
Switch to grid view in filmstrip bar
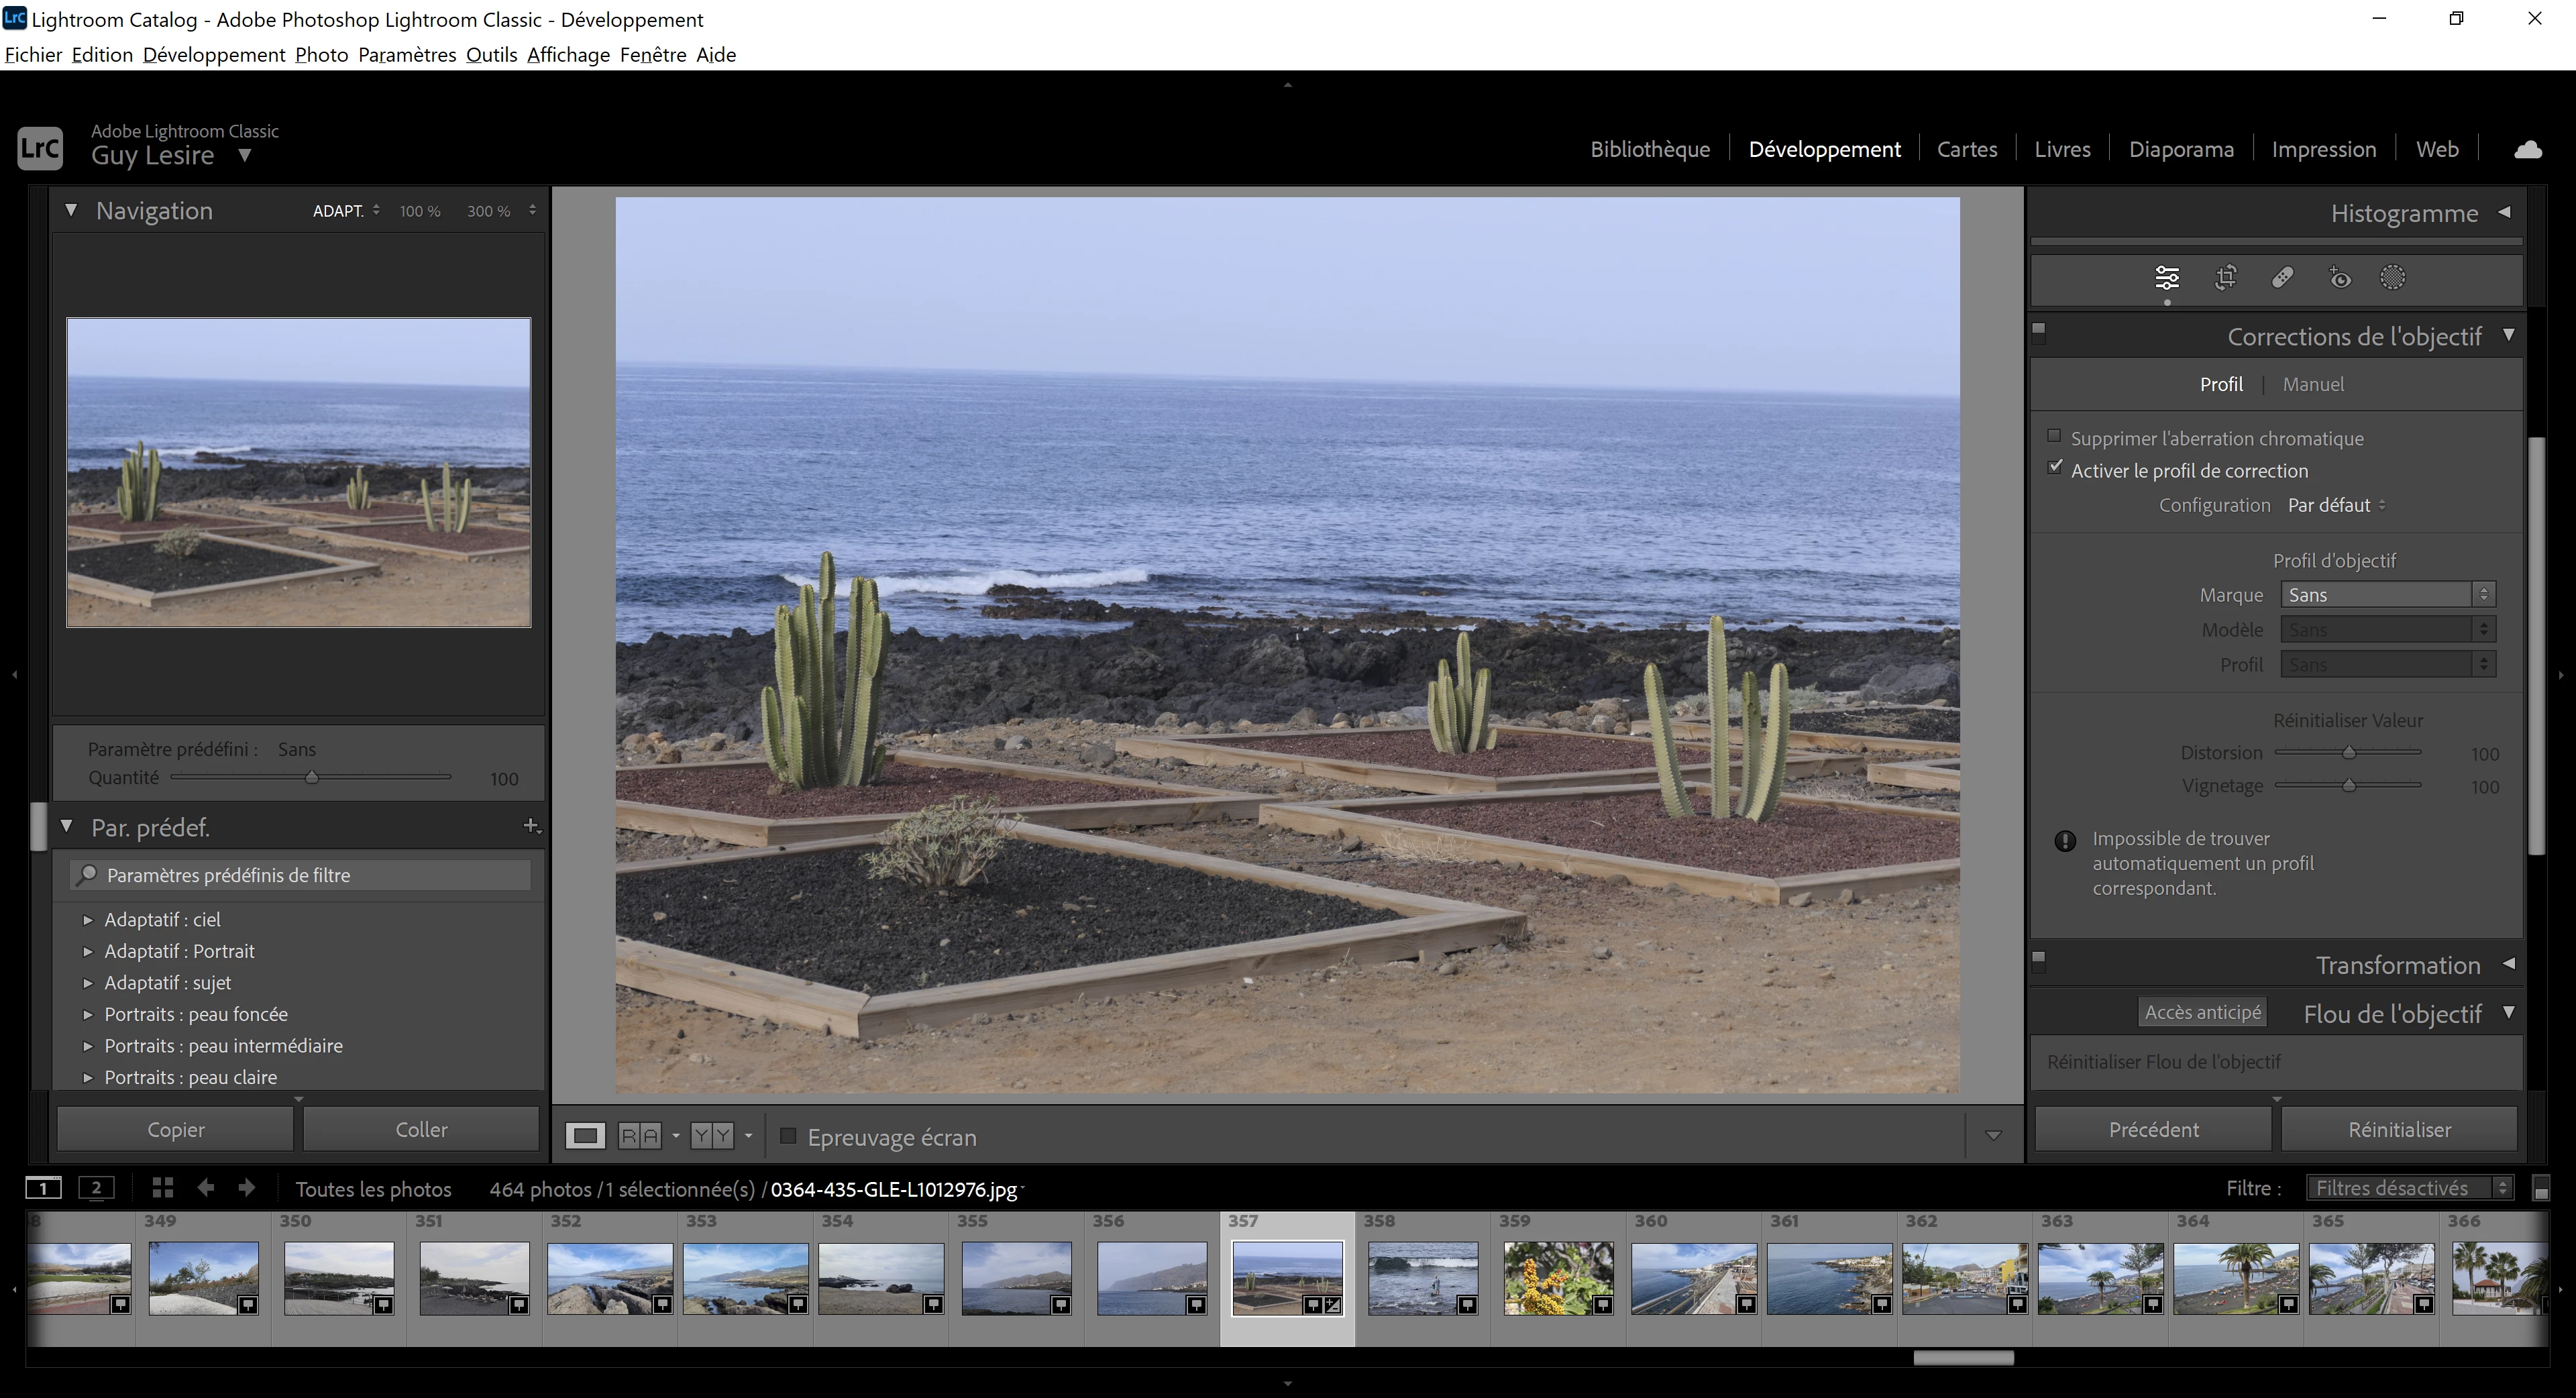tap(162, 1188)
